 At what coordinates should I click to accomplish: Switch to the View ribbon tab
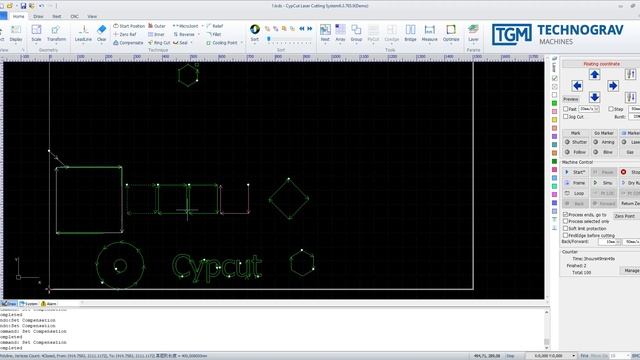[x=92, y=16]
